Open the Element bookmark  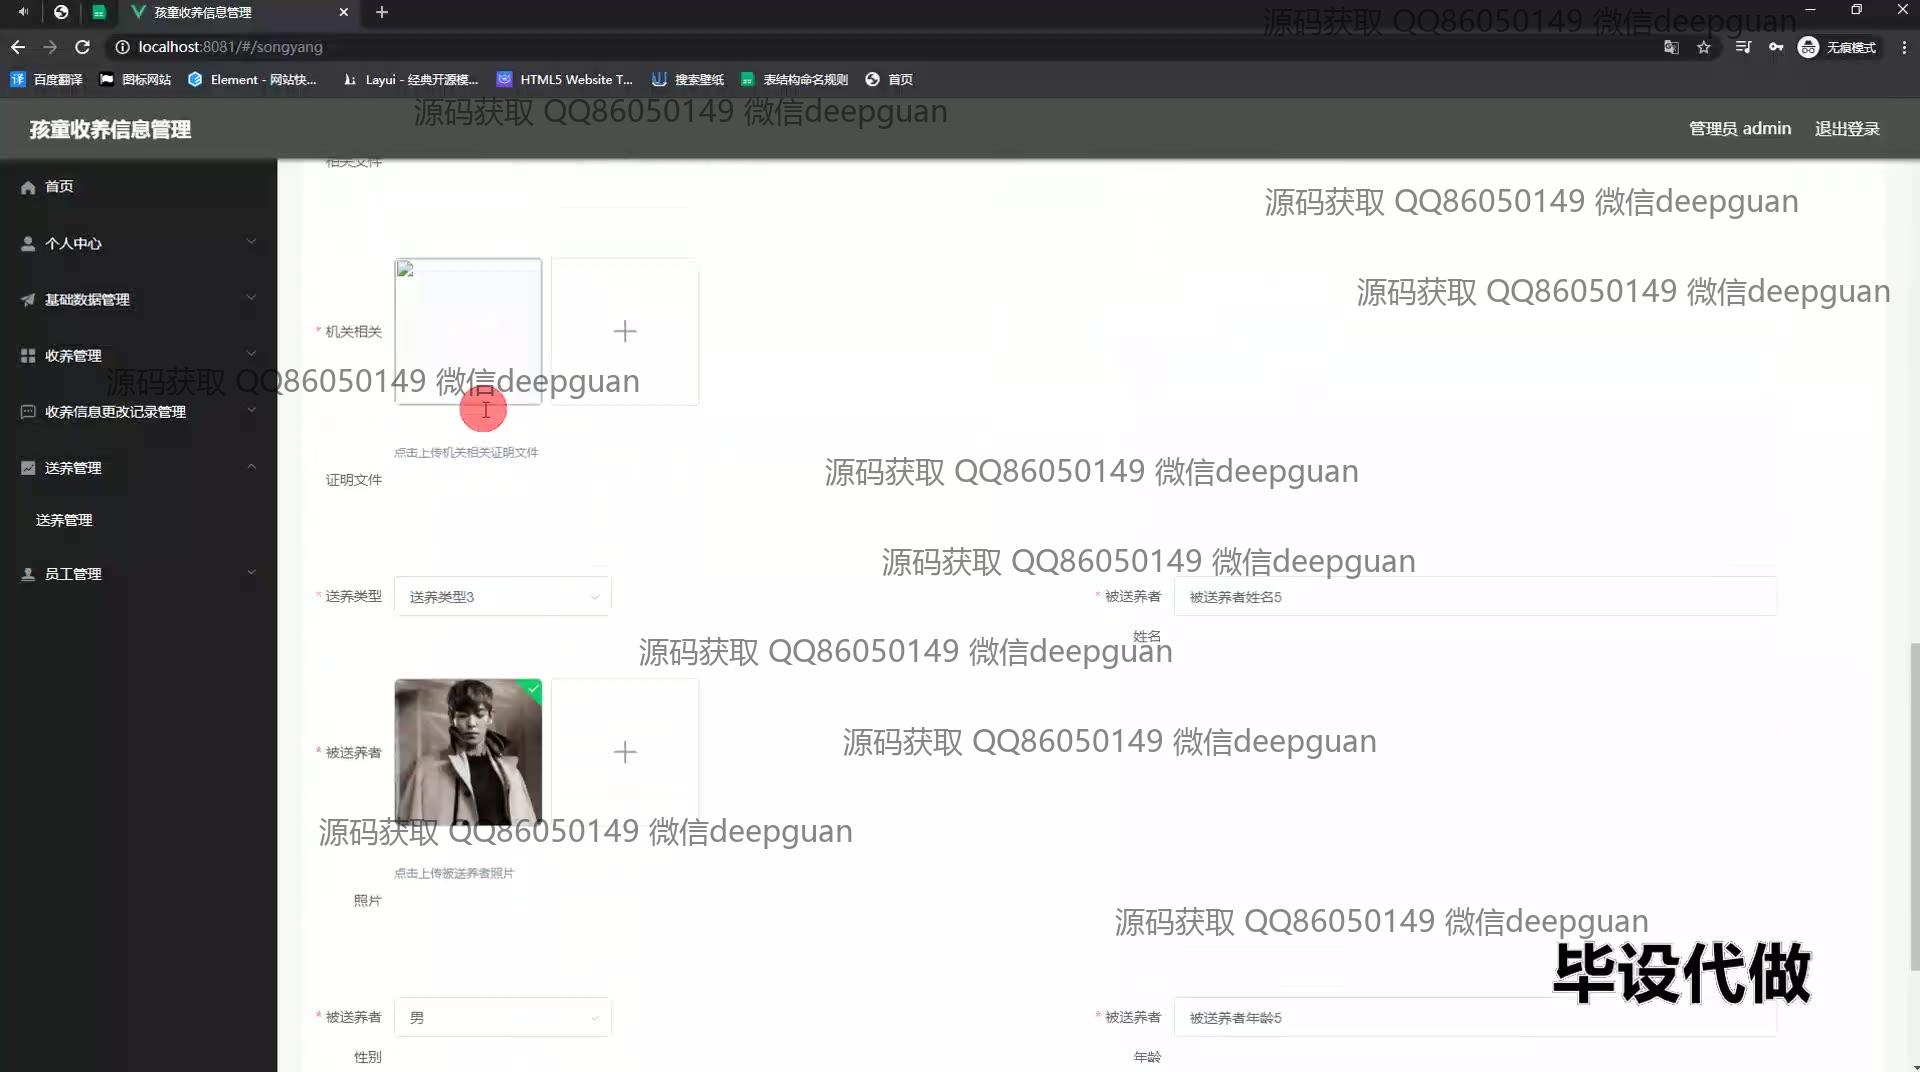[252, 79]
